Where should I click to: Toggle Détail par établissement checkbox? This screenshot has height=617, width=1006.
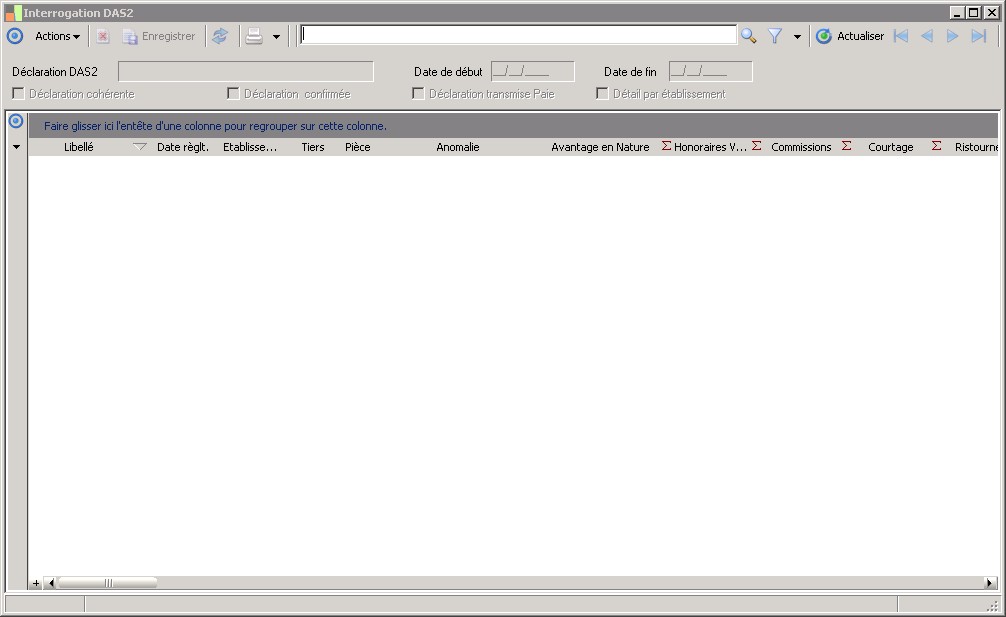[x=602, y=94]
